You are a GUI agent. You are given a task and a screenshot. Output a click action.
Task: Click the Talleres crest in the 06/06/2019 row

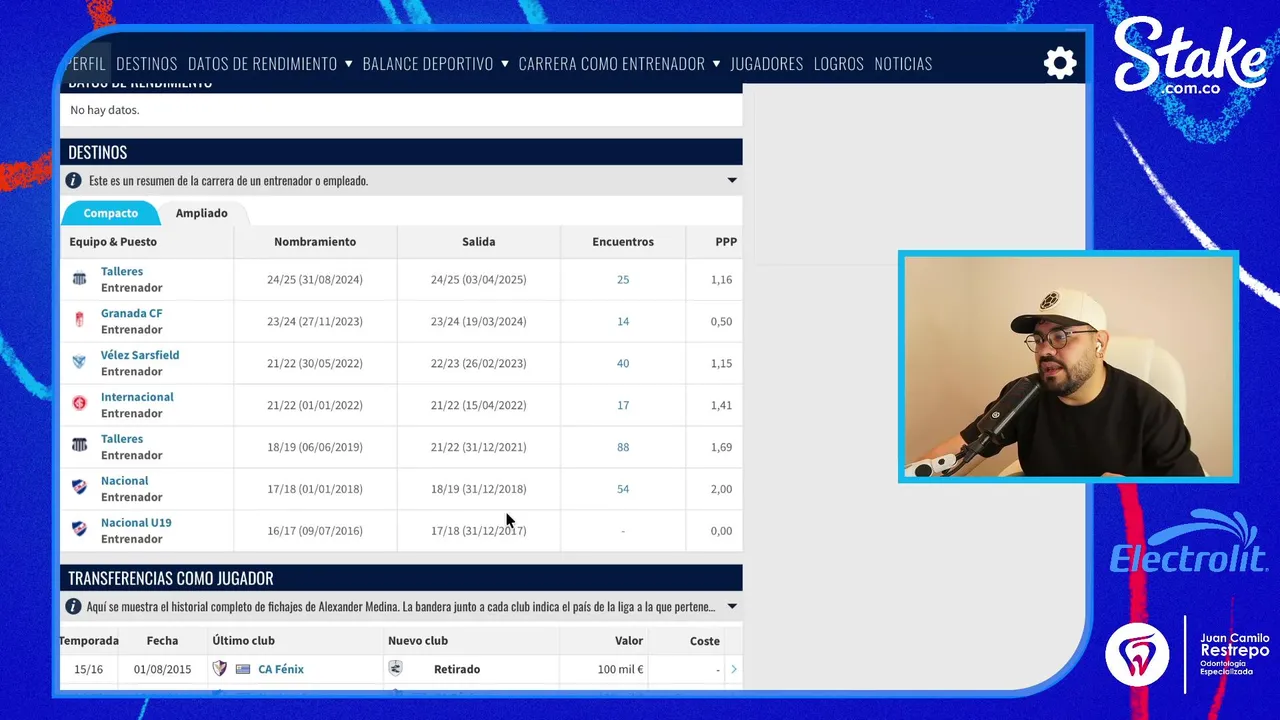(79, 446)
